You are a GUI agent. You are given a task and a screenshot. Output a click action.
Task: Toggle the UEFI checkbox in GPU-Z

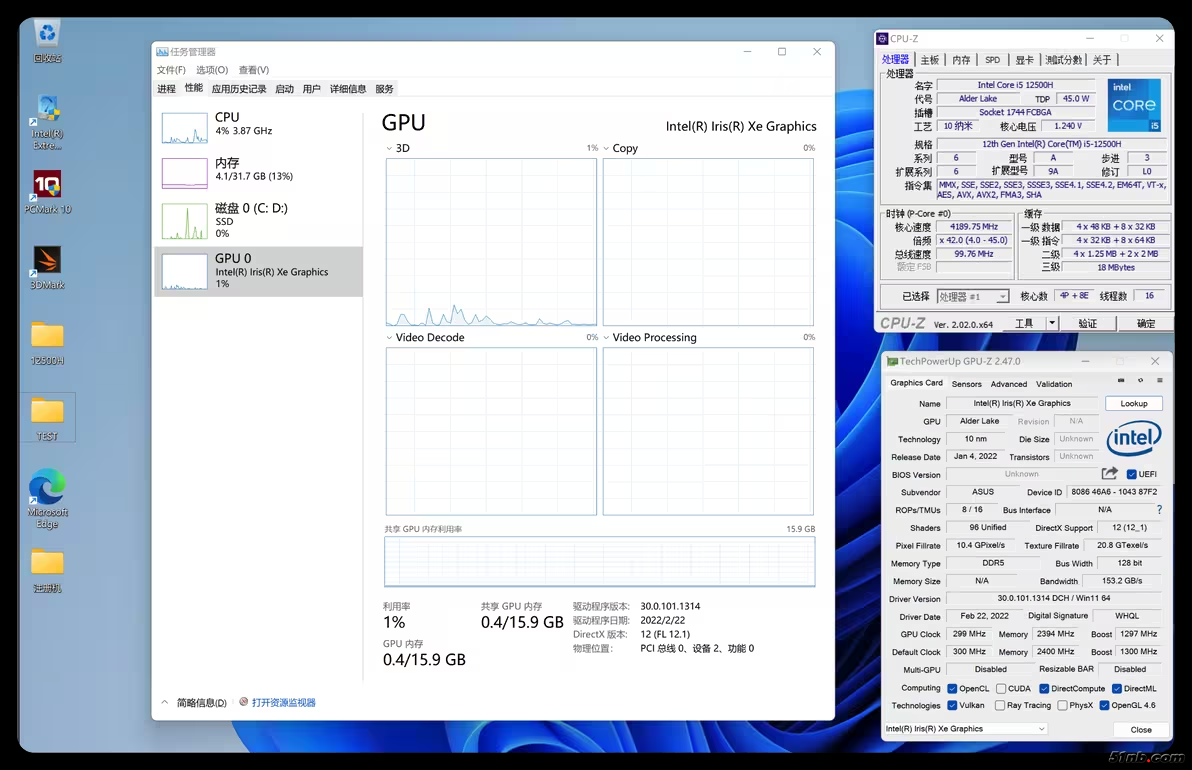[x=1132, y=474]
